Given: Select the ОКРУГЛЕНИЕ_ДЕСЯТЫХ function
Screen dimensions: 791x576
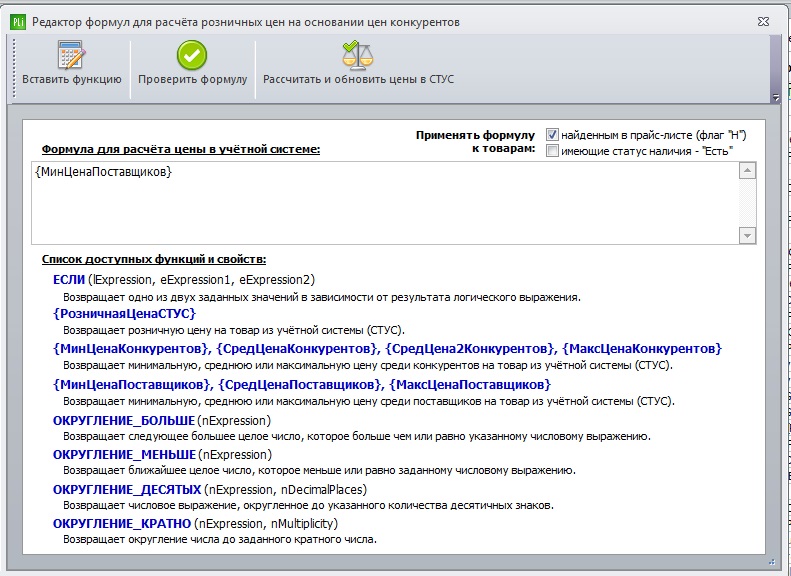Looking at the screenshot, I should [x=127, y=490].
